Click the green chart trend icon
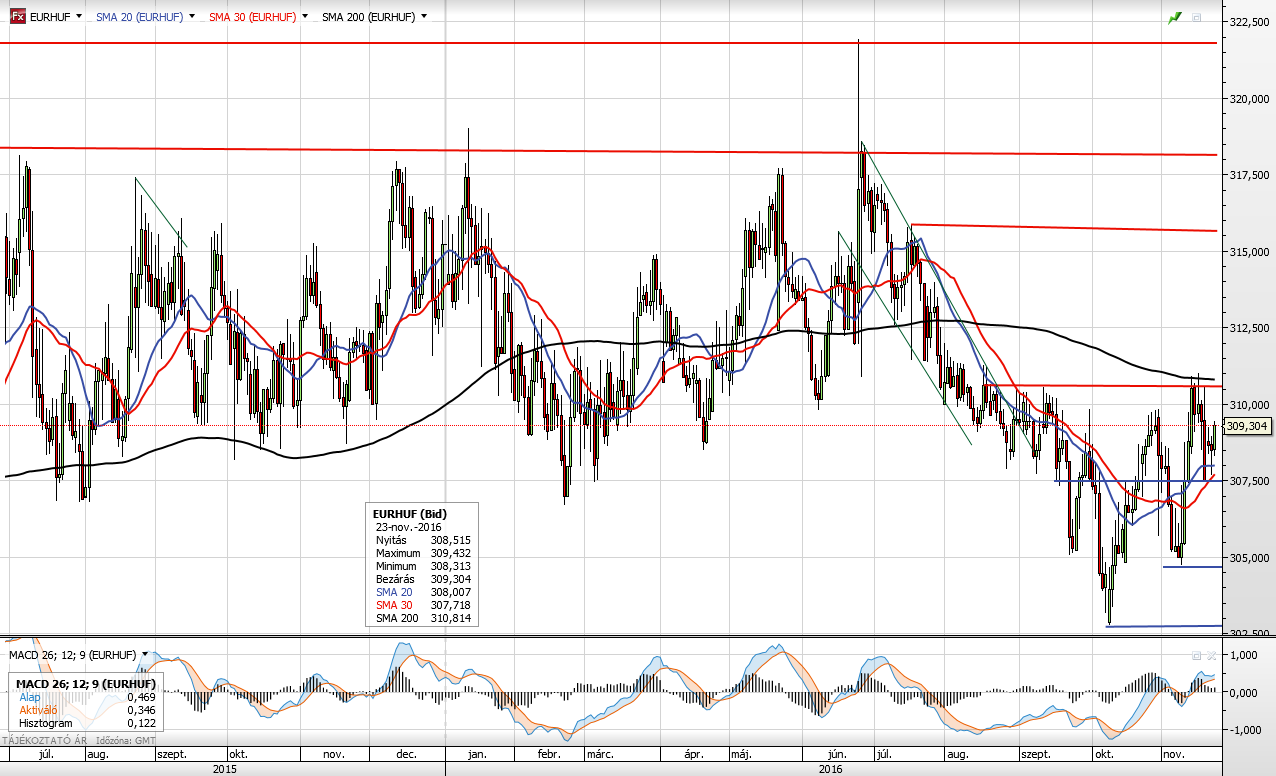 1175,18
